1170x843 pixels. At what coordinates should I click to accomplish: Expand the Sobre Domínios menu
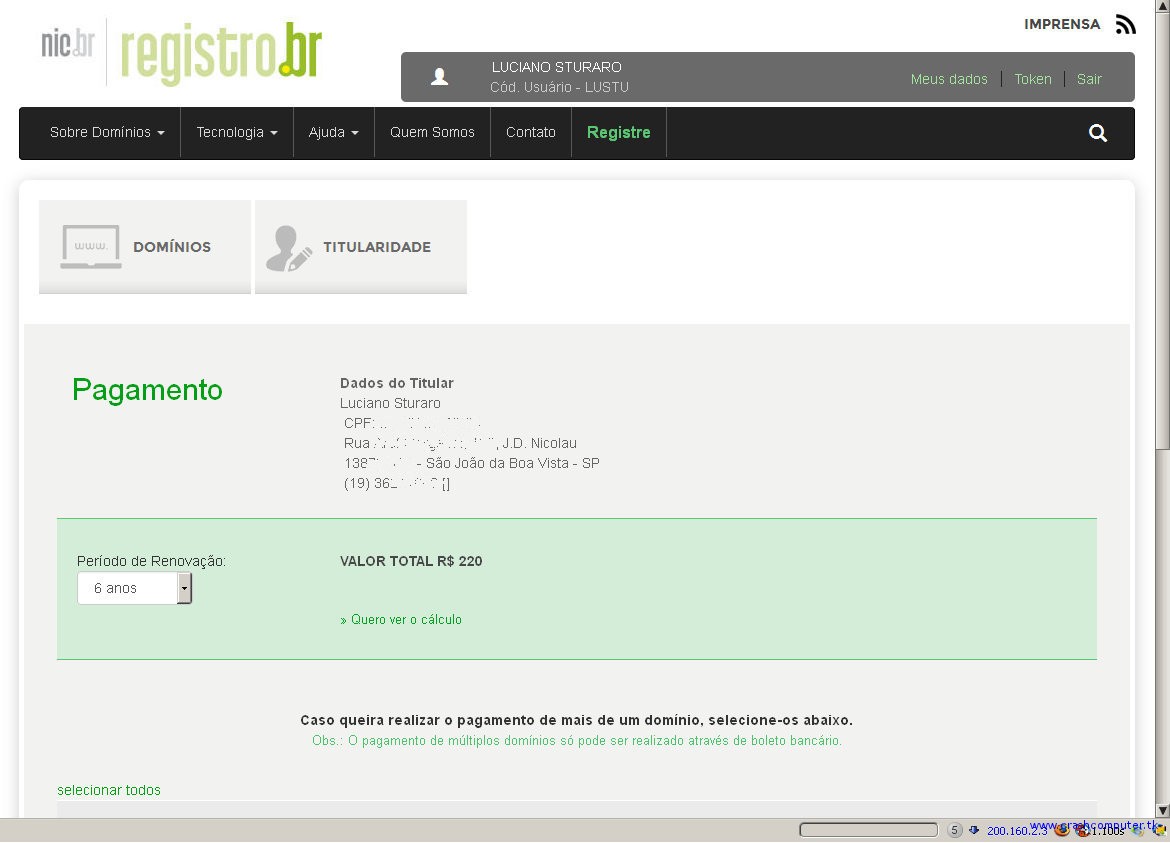click(107, 133)
